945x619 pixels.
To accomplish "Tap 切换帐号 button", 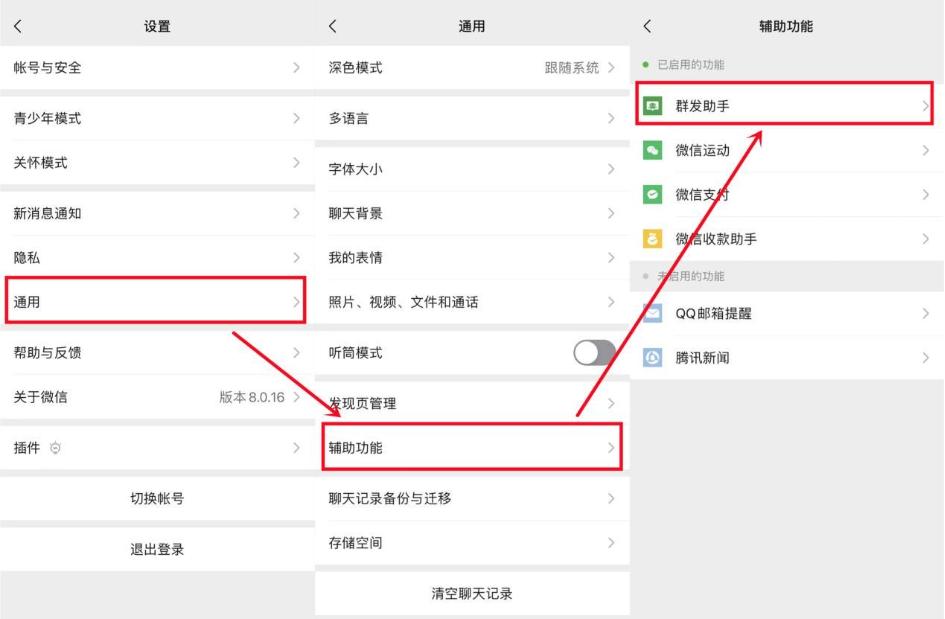I will point(157,498).
